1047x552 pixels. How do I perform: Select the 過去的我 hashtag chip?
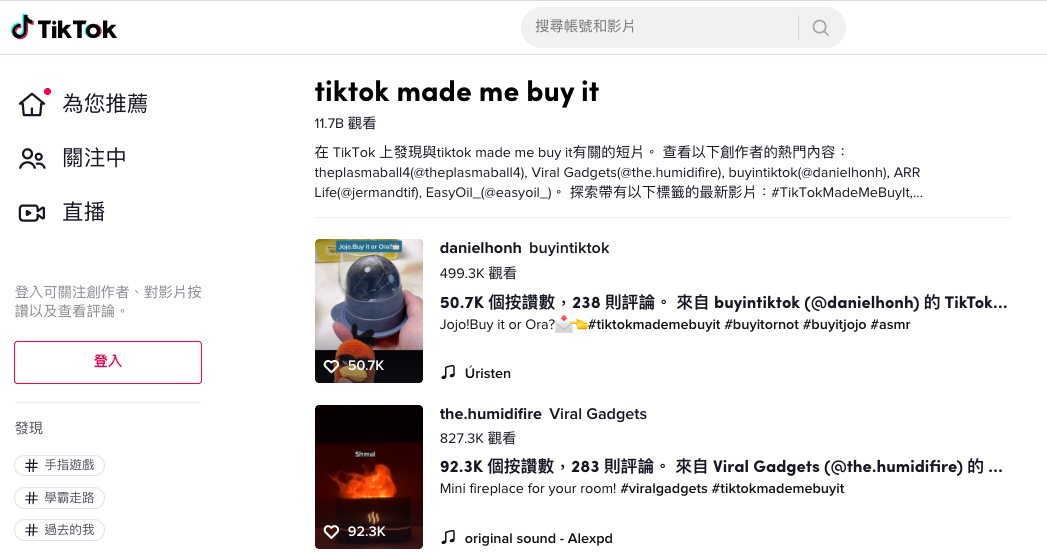60,530
